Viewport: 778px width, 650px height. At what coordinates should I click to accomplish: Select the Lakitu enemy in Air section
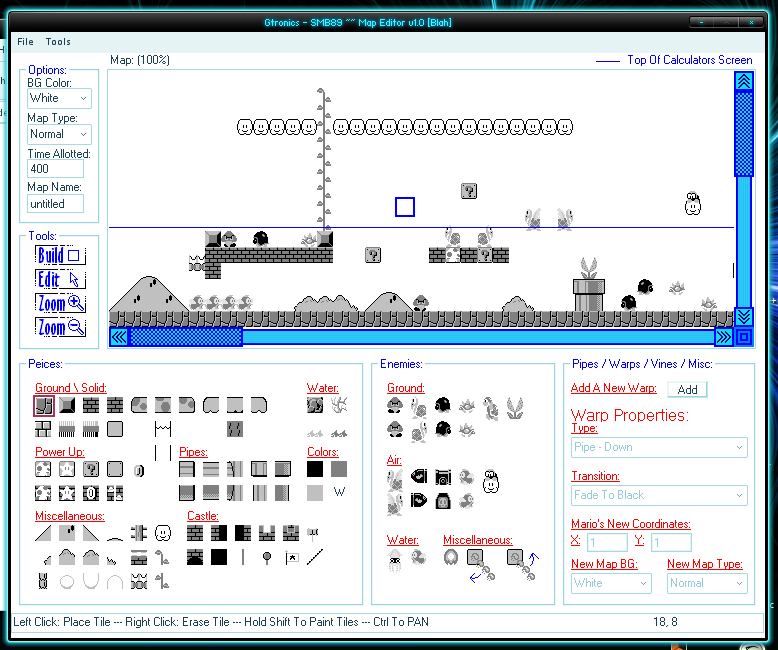tap(491, 481)
